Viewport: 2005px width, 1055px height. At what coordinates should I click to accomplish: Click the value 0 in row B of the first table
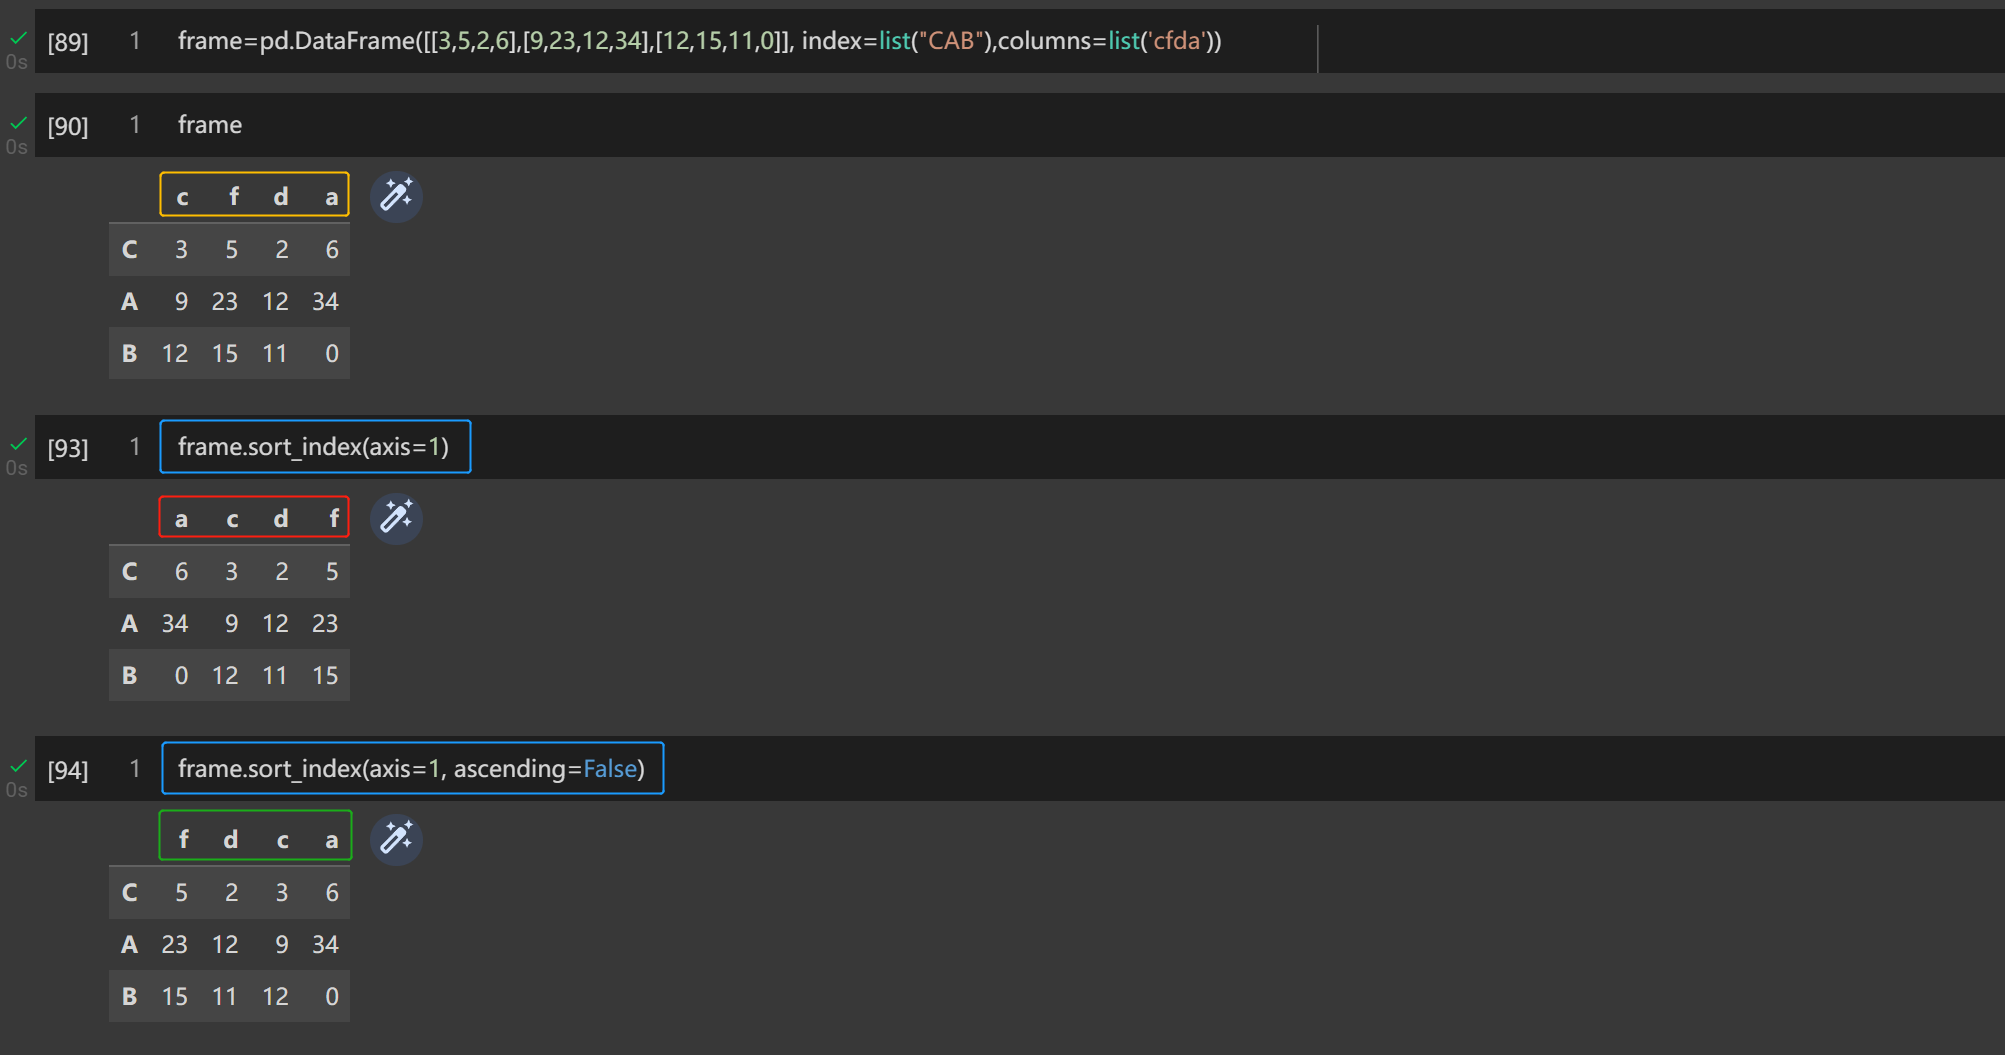332,353
